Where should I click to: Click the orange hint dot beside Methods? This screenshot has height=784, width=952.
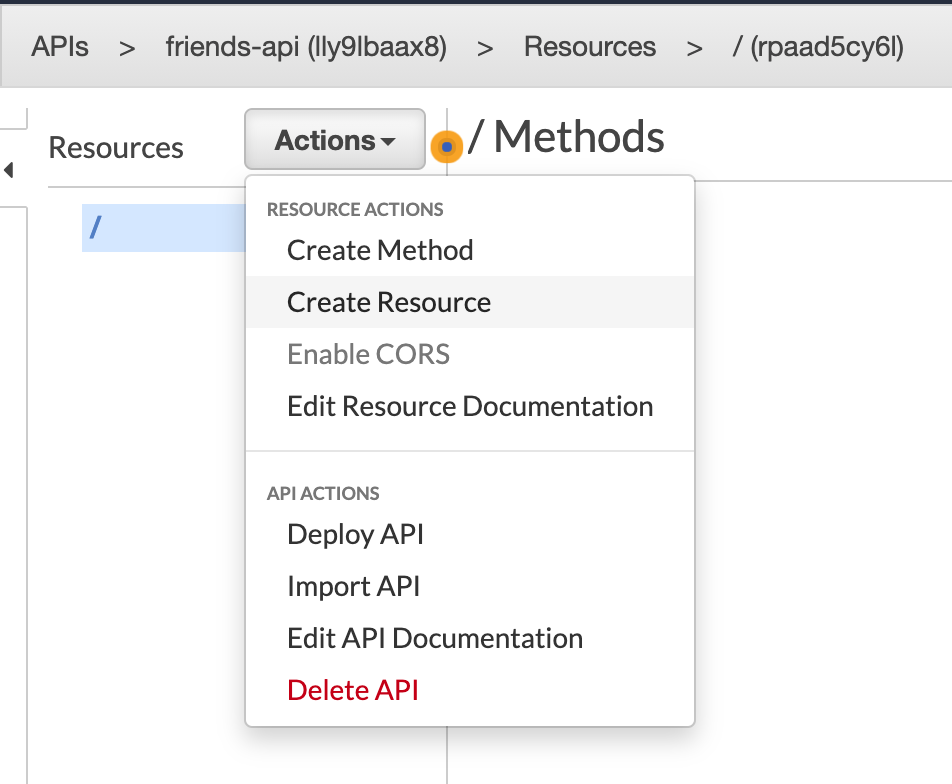(x=446, y=147)
